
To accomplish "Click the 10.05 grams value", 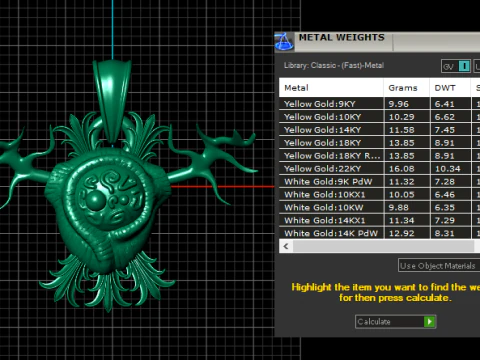I will point(402,195).
